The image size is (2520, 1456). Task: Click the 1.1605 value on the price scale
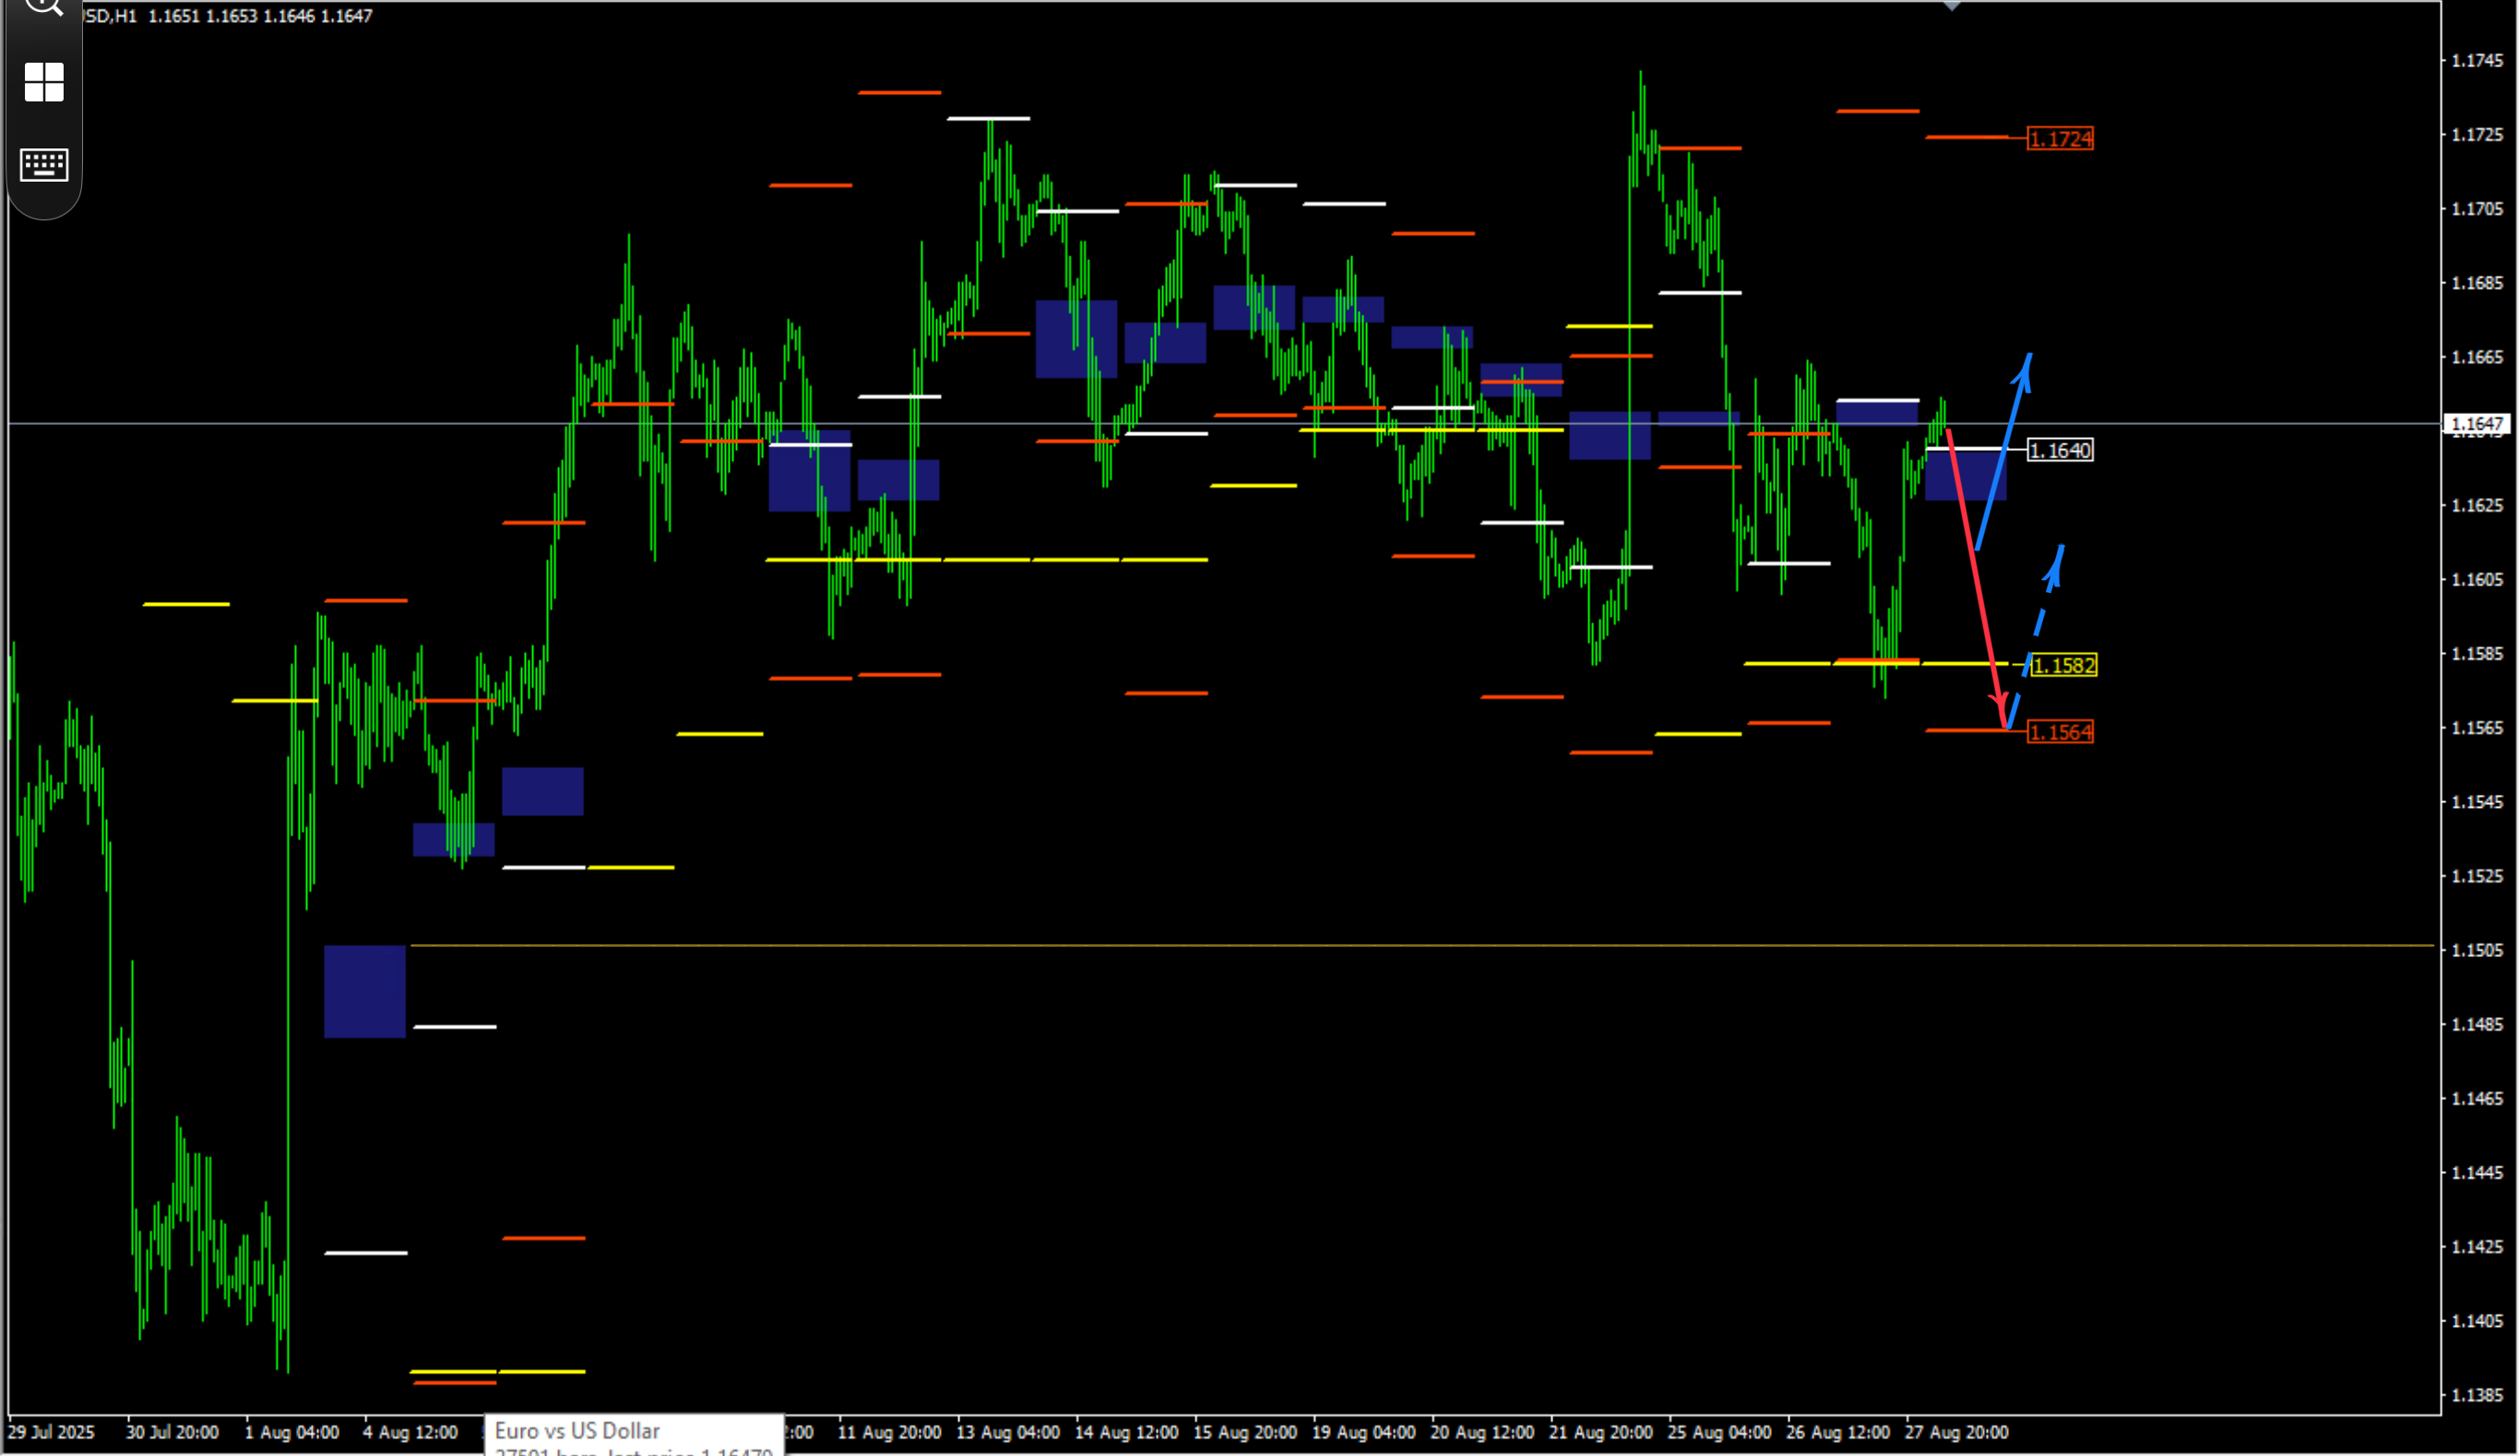pyautogui.click(x=2477, y=580)
